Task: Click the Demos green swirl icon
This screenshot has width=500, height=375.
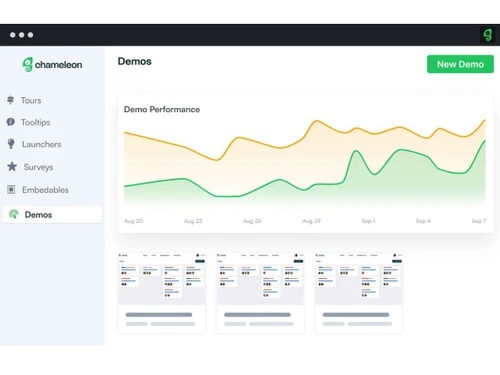Action: pyautogui.click(x=14, y=214)
